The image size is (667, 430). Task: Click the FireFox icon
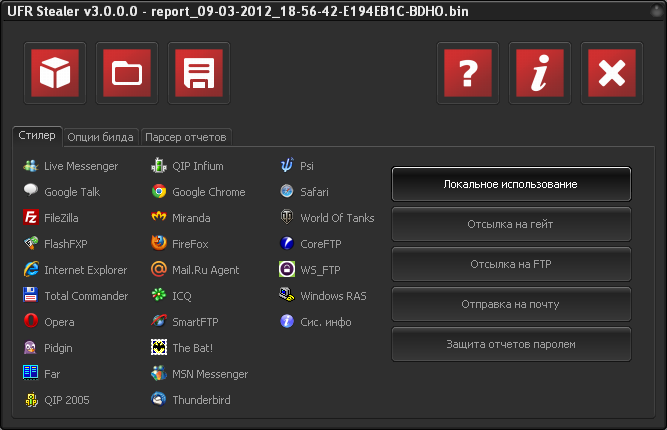click(x=159, y=243)
